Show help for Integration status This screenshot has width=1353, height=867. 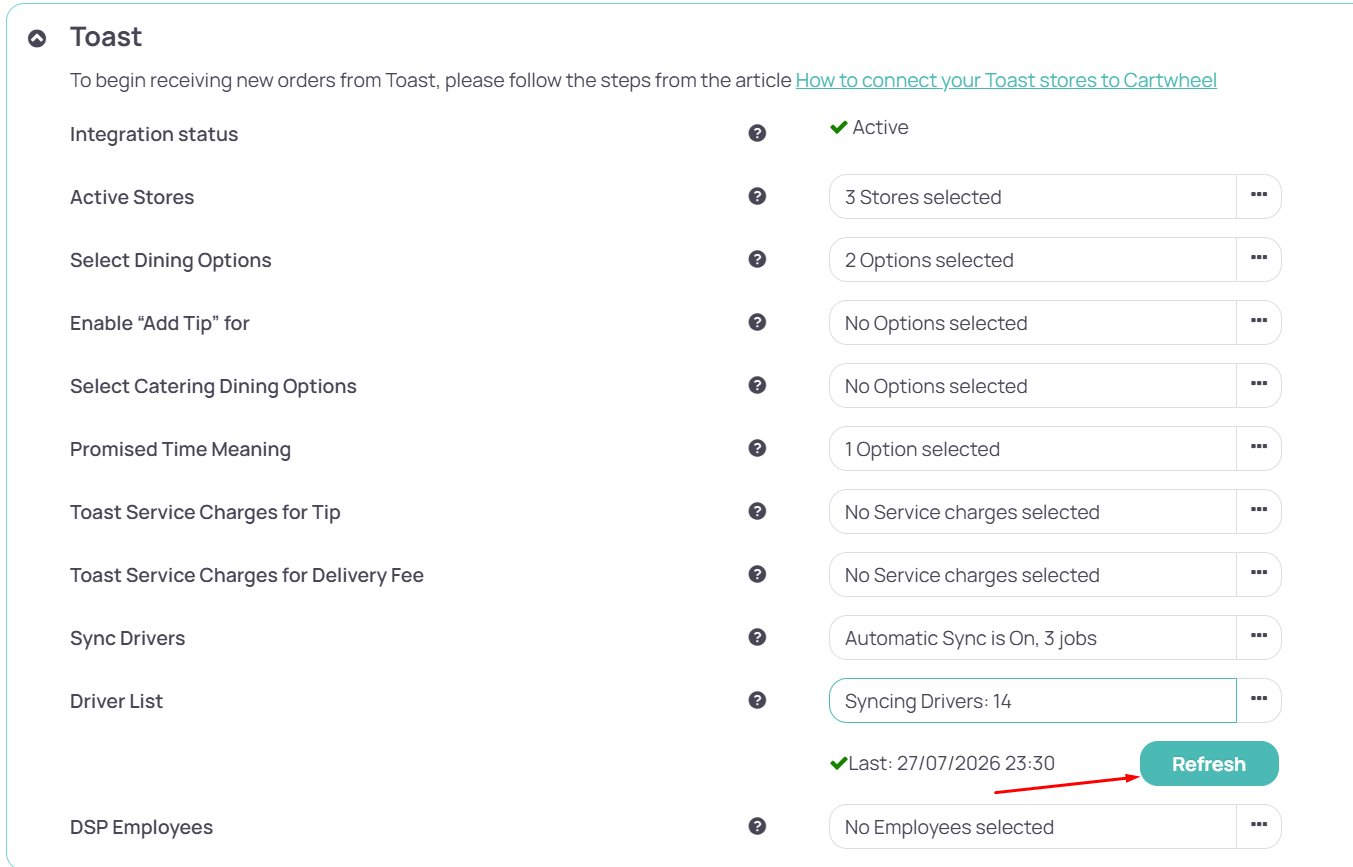pyautogui.click(x=757, y=133)
